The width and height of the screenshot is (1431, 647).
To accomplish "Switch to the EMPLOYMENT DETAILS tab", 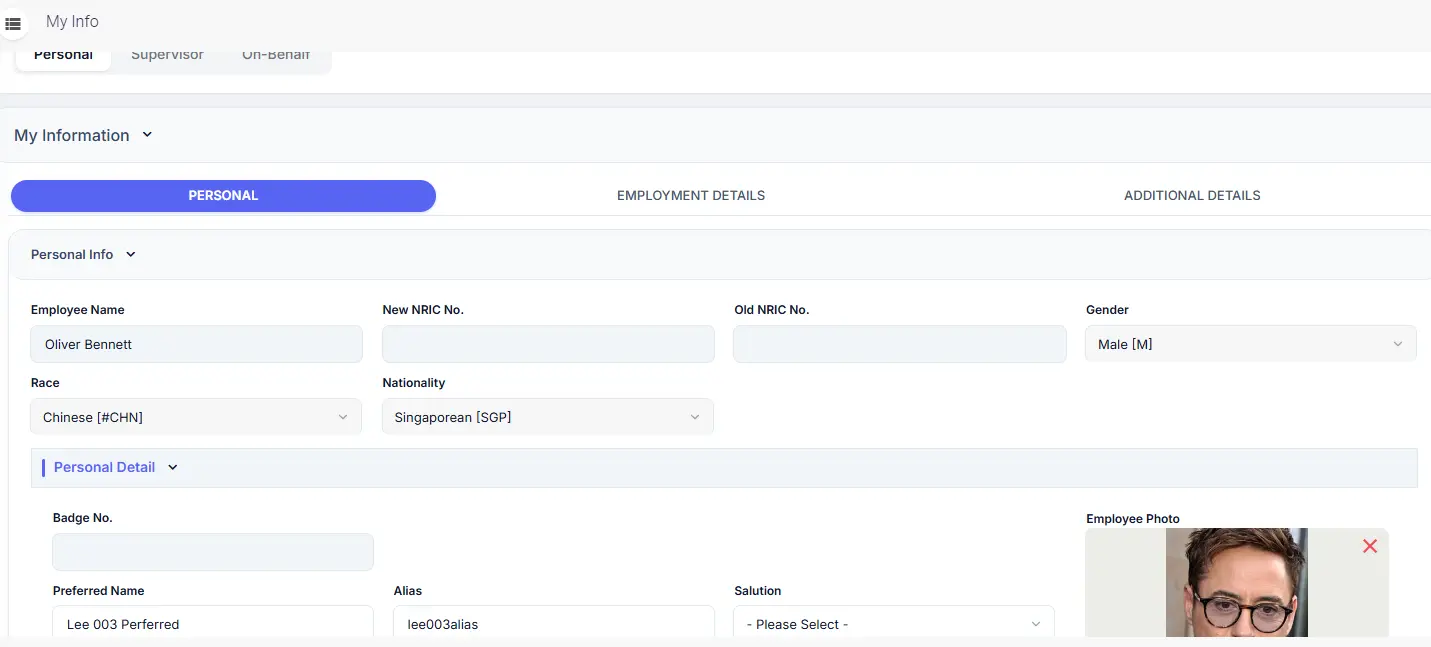I will pyautogui.click(x=691, y=195).
